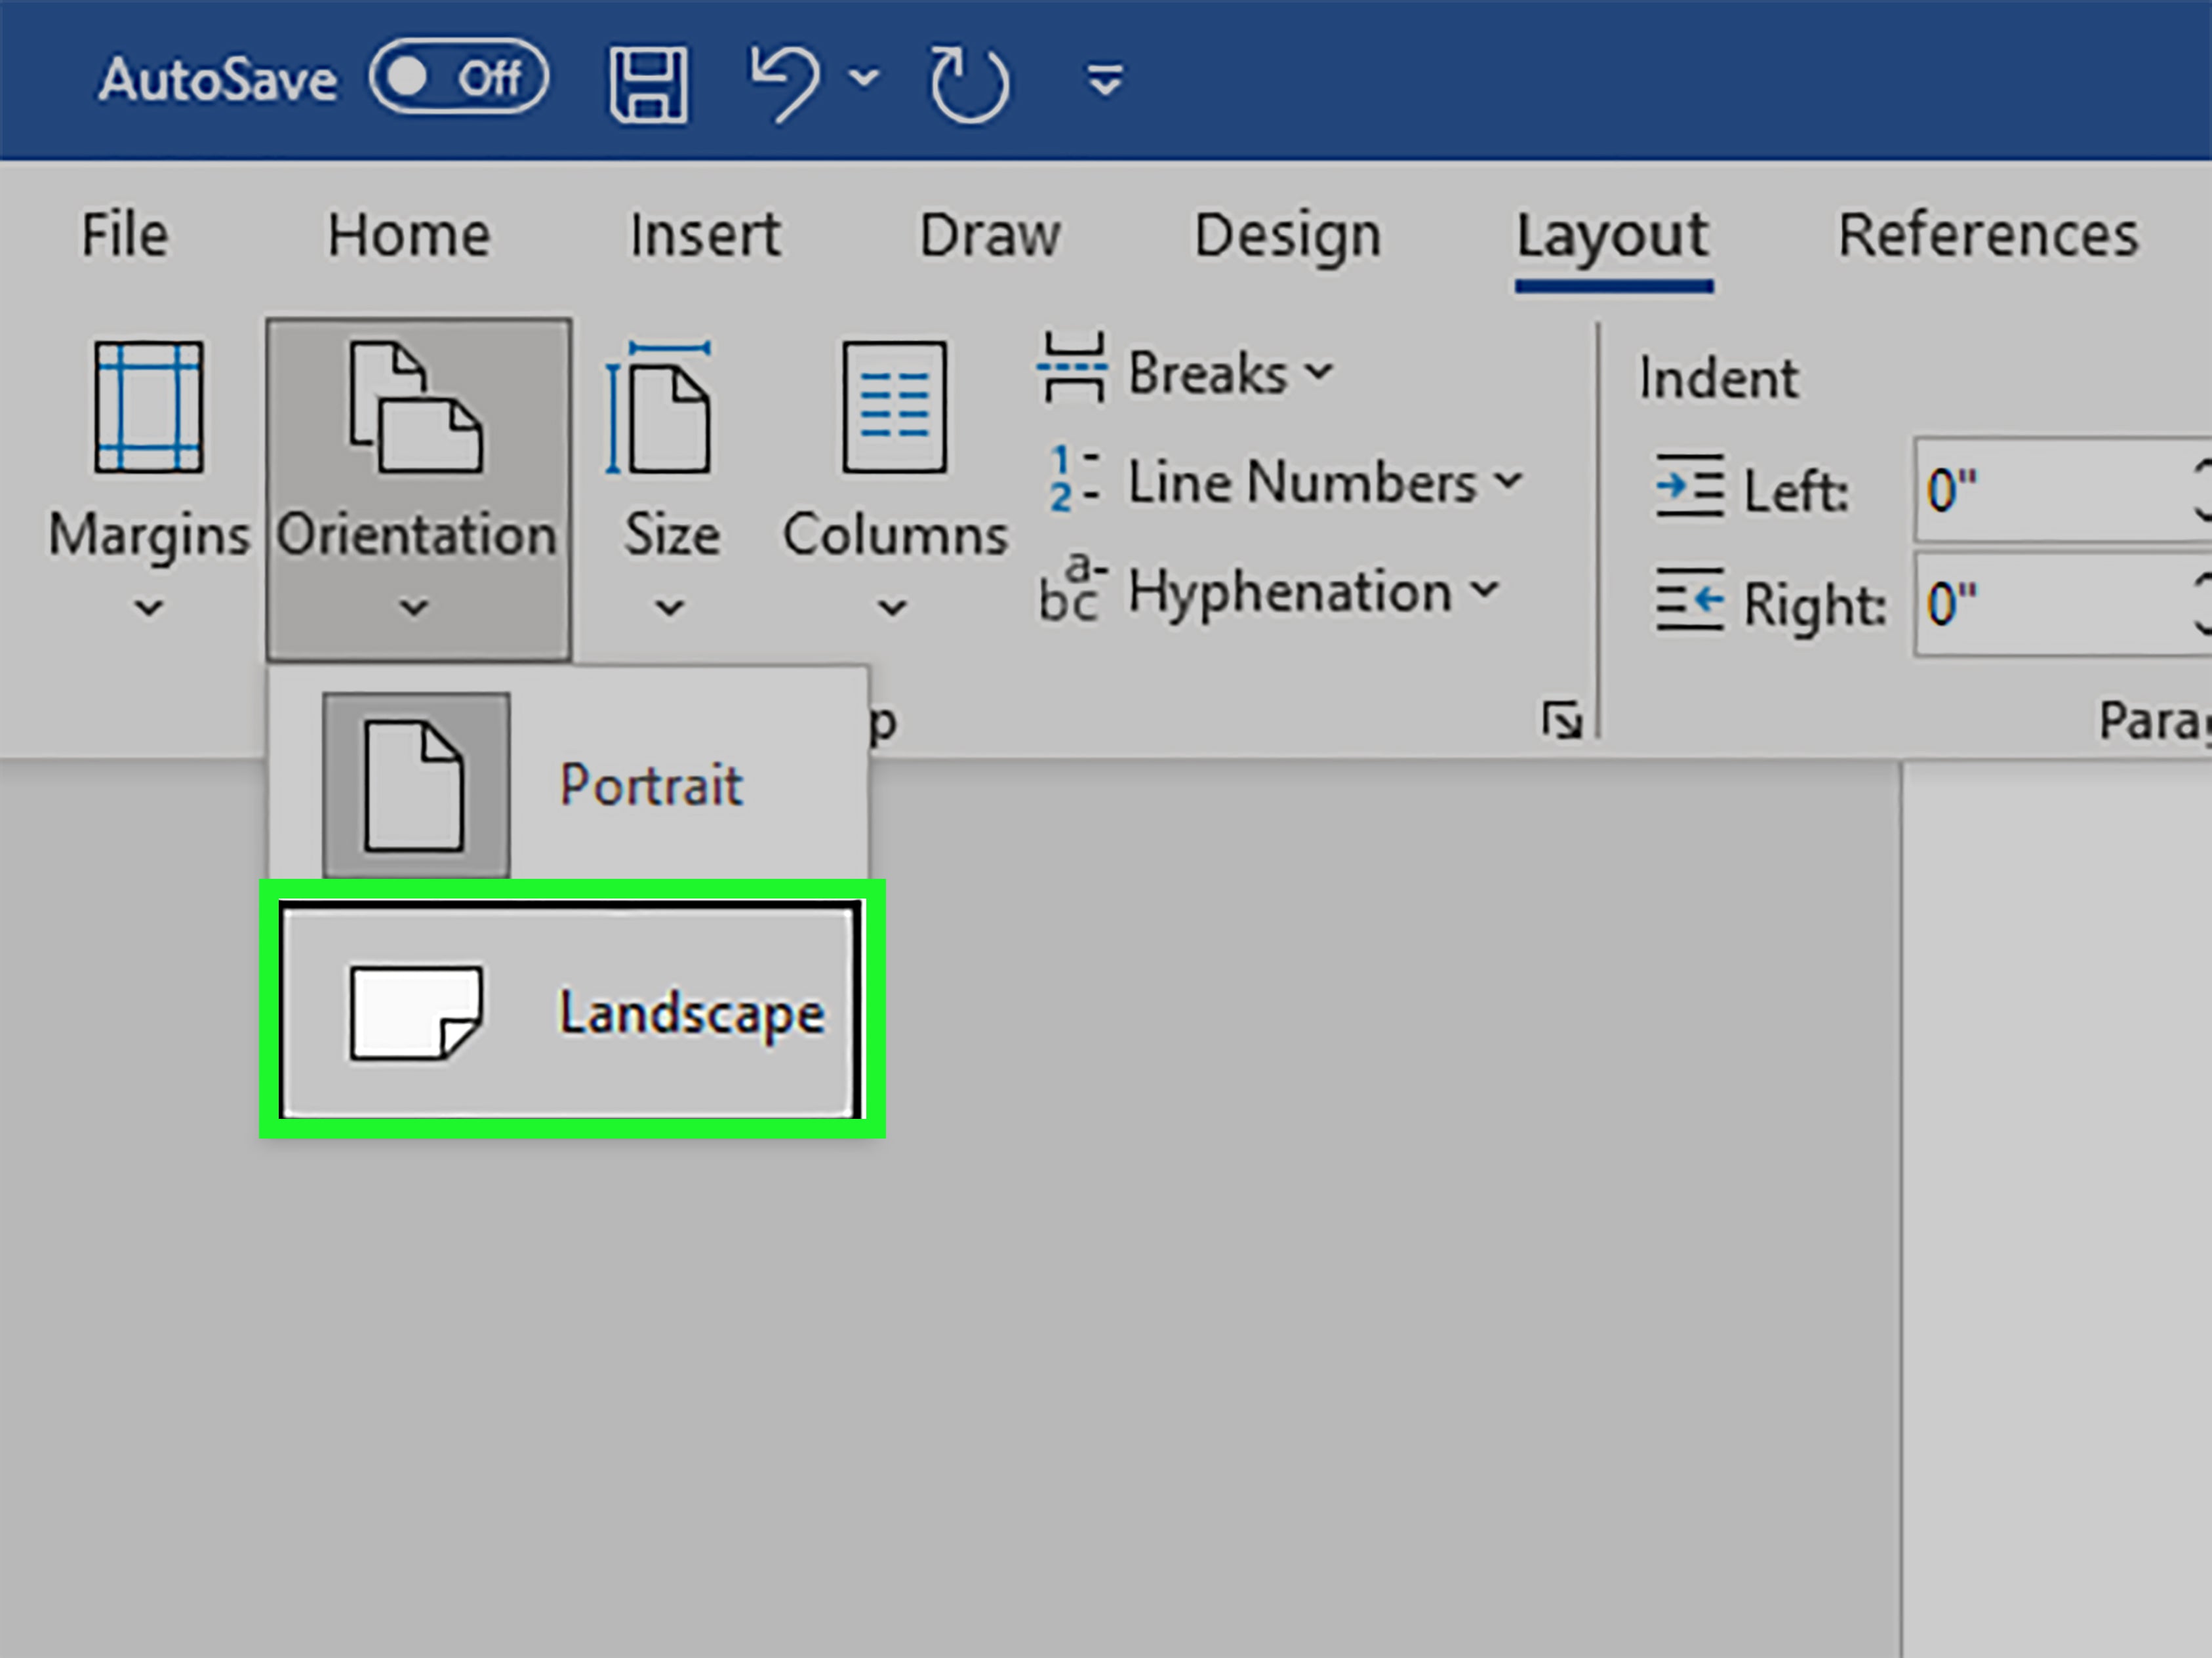Screen dimensions: 2212x1658
Task: Click the Size page icon
Action: tap(659, 406)
